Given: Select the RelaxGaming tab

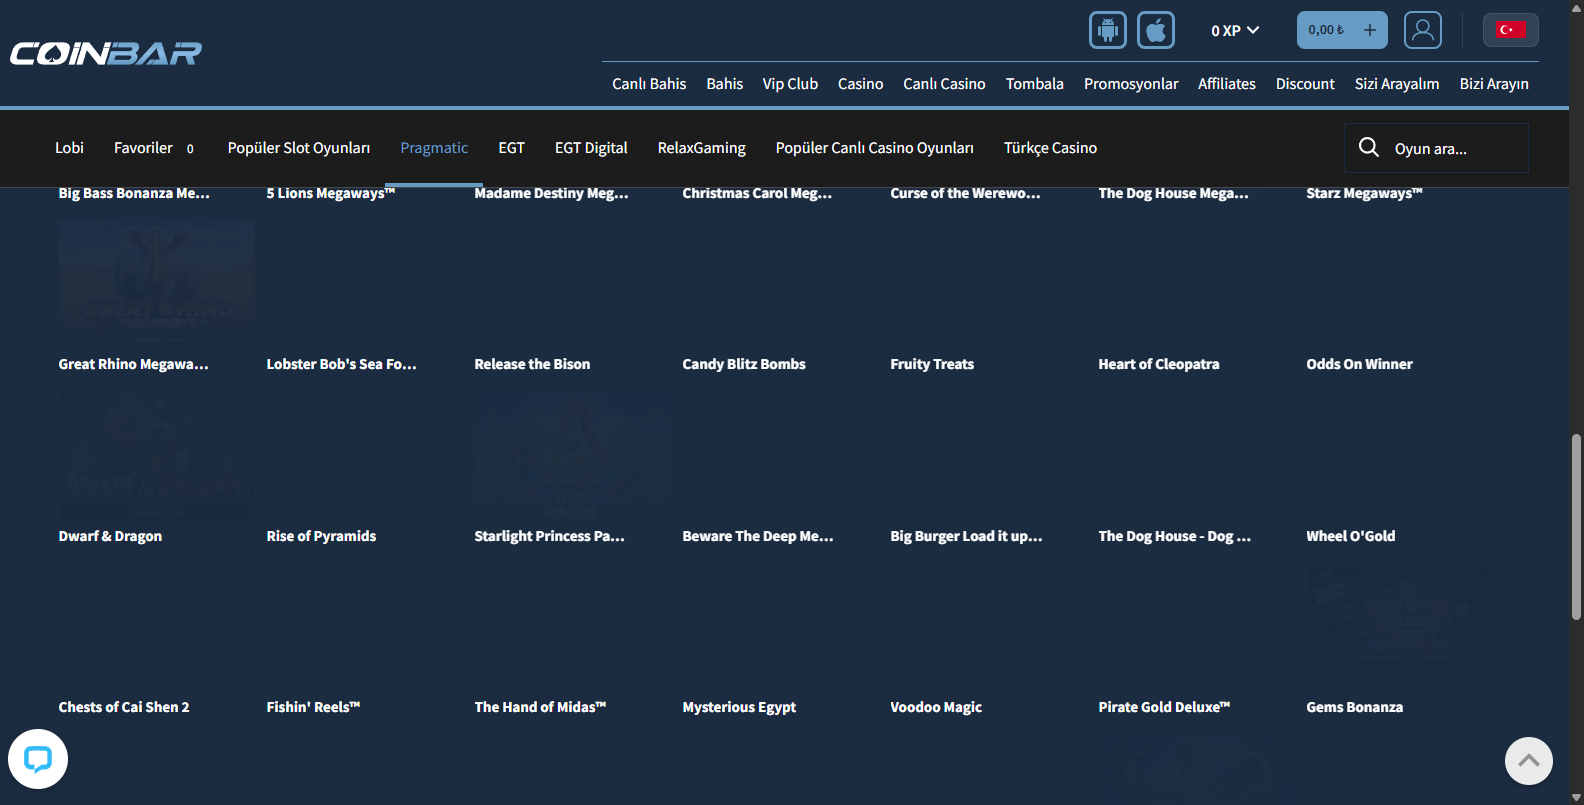Looking at the screenshot, I should [x=701, y=148].
